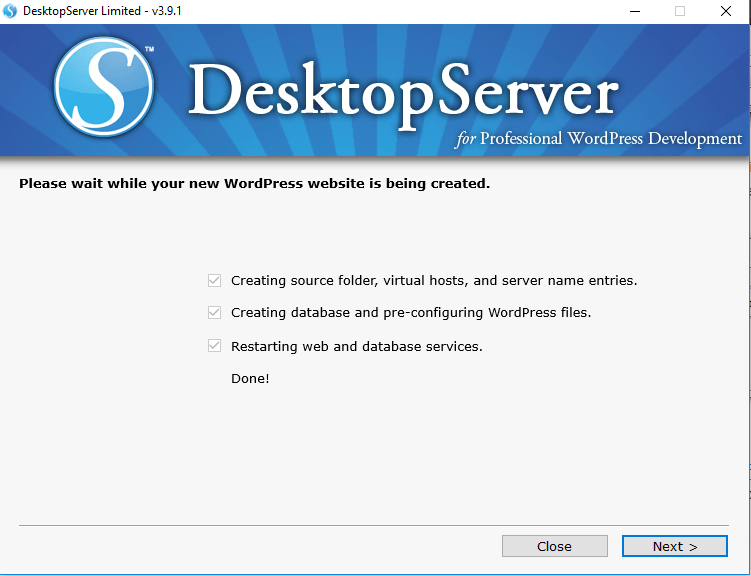
Task: Toggle the Restarting web services checkbox
Action: tap(214, 346)
